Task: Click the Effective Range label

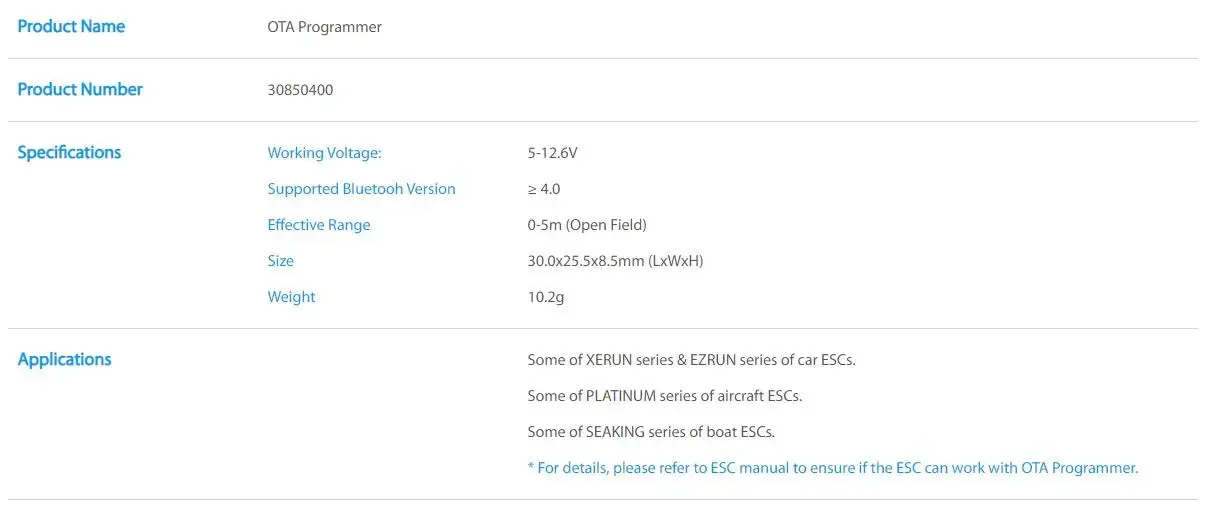Action: [318, 225]
